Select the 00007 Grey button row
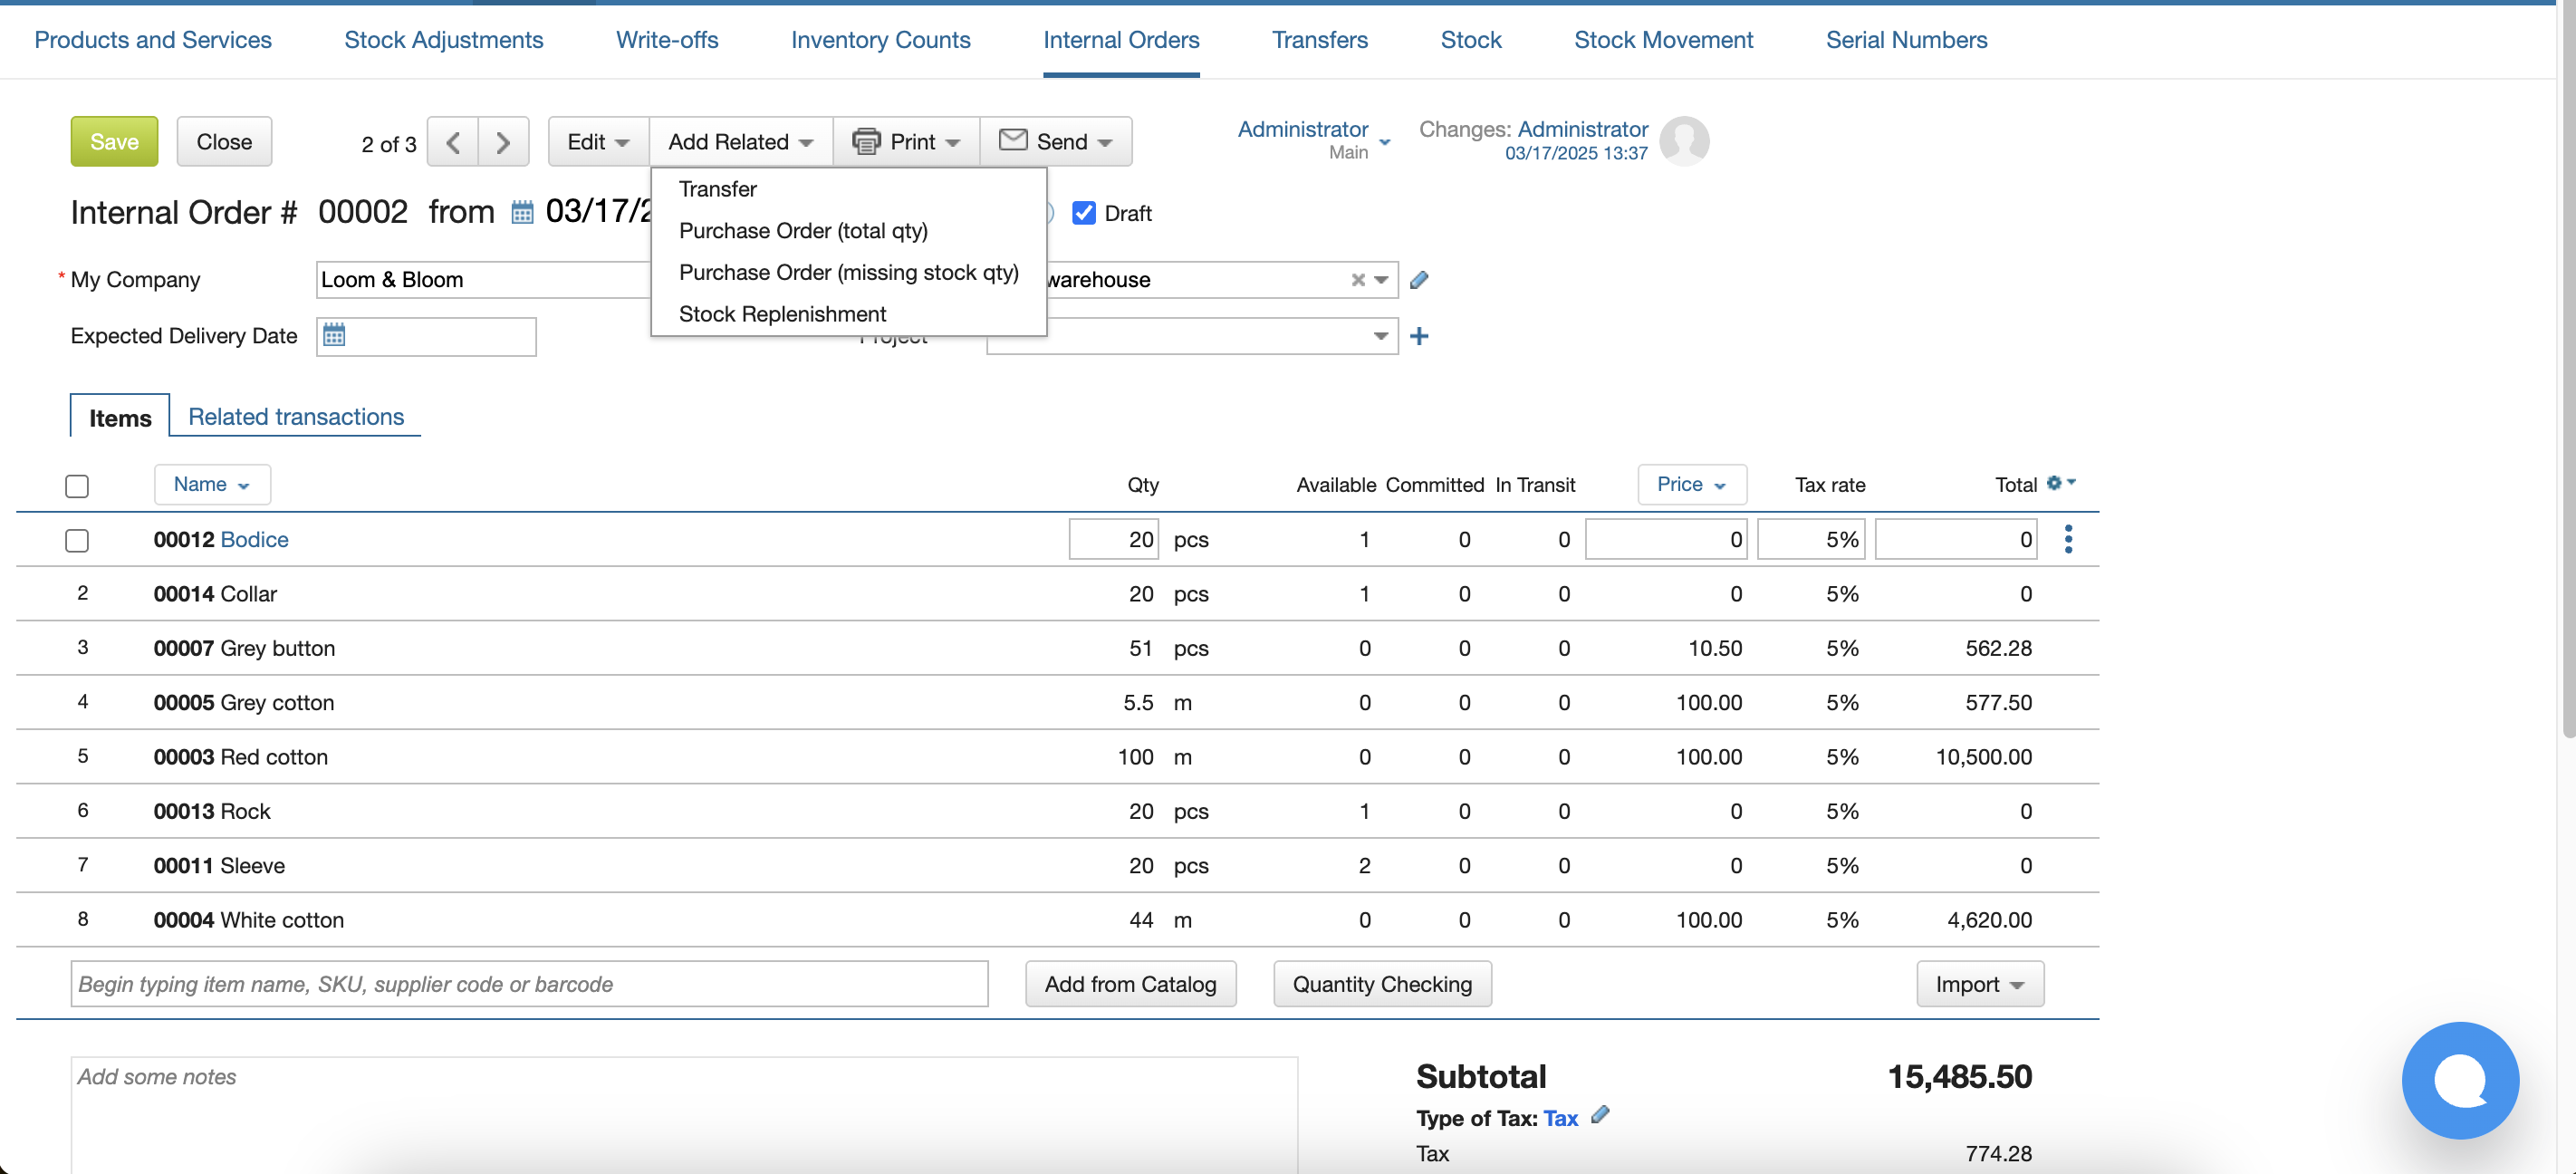The height and width of the screenshot is (1174, 2576). pos(1057,648)
